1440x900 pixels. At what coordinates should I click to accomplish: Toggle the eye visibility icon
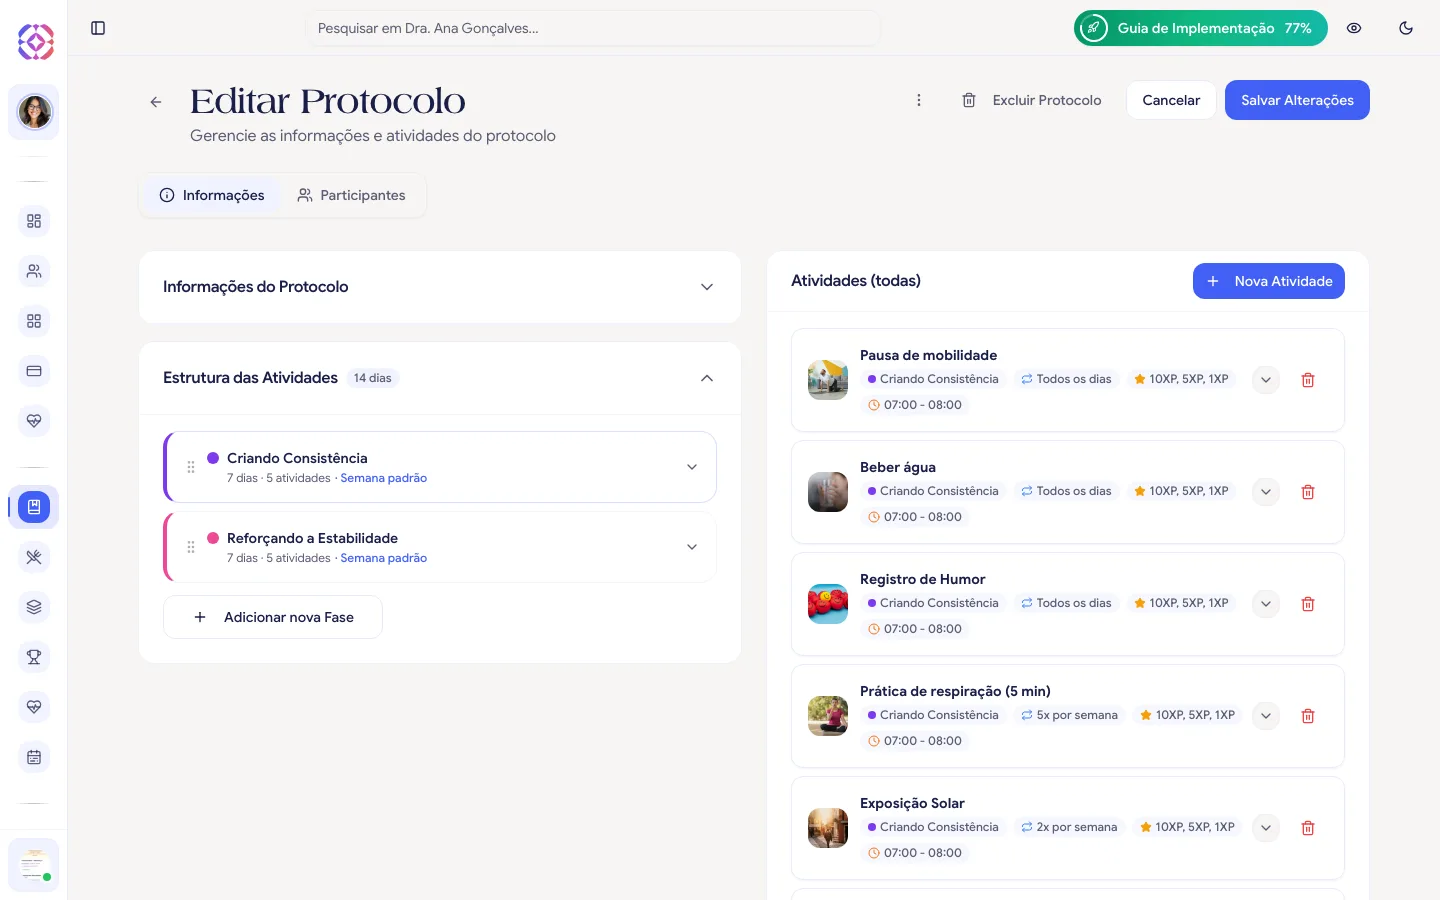[1354, 28]
